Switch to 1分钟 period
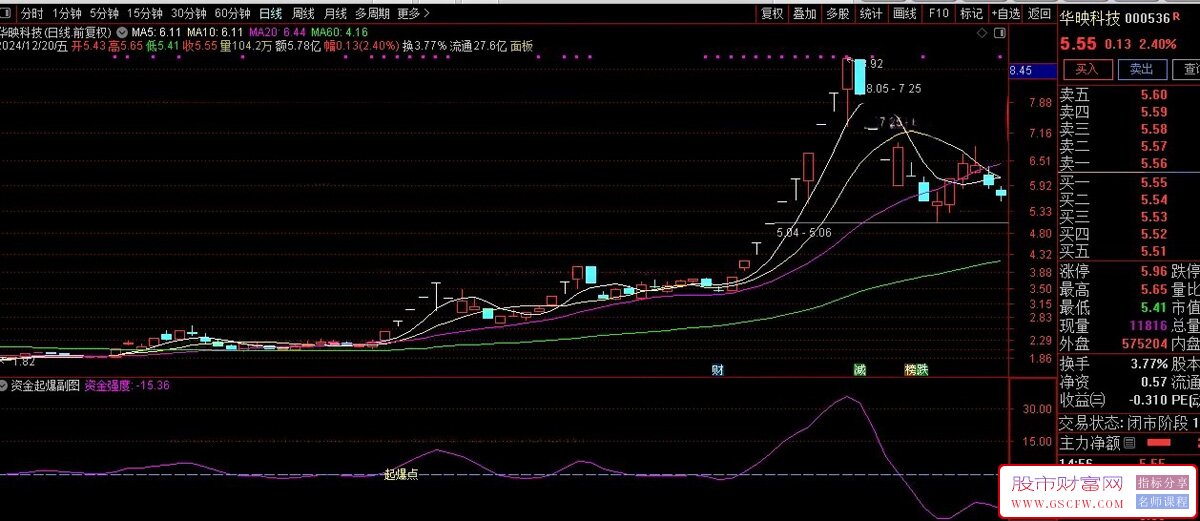 [67, 14]
